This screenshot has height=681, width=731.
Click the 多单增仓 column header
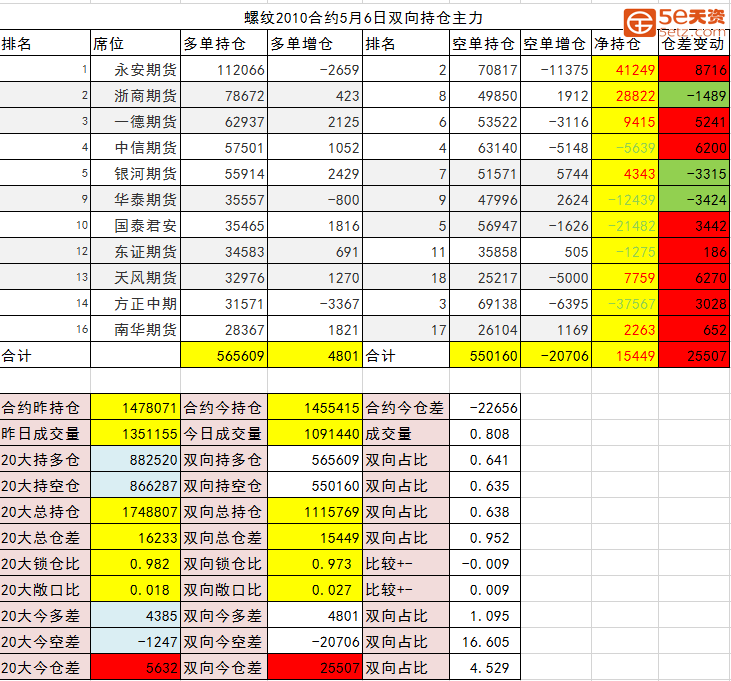[x=315, y=43]
